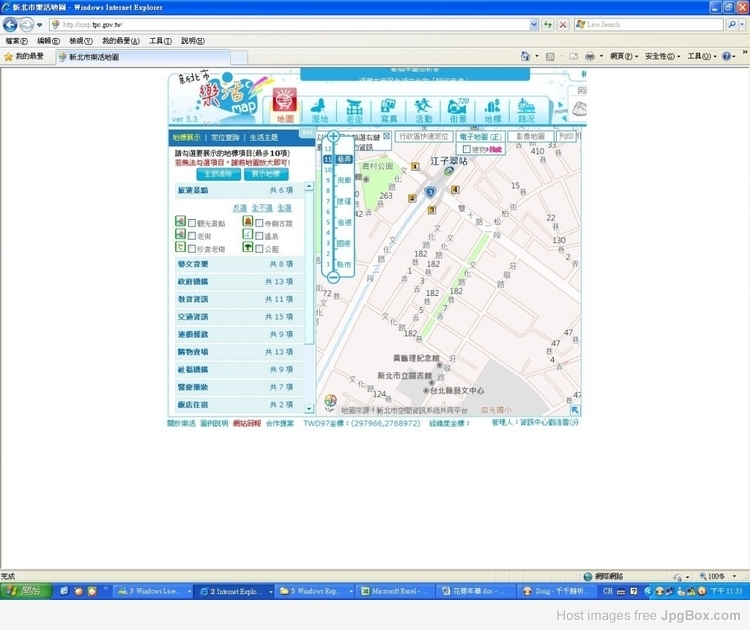Tick the 公園 checkbox

coord(260,248)
